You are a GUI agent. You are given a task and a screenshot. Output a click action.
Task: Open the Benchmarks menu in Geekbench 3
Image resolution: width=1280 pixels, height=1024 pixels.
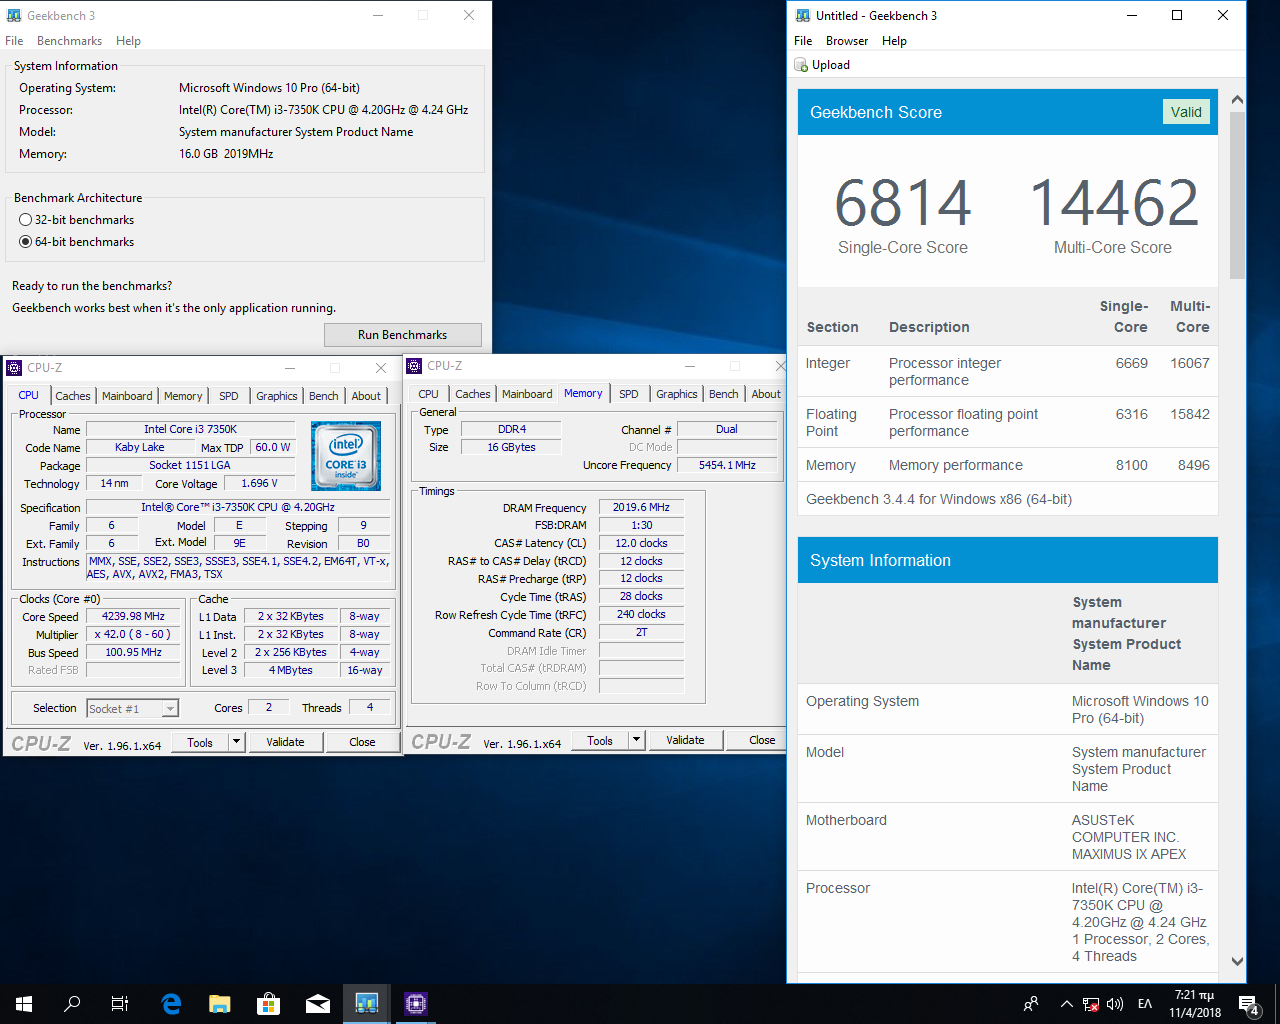pos(69,41)
